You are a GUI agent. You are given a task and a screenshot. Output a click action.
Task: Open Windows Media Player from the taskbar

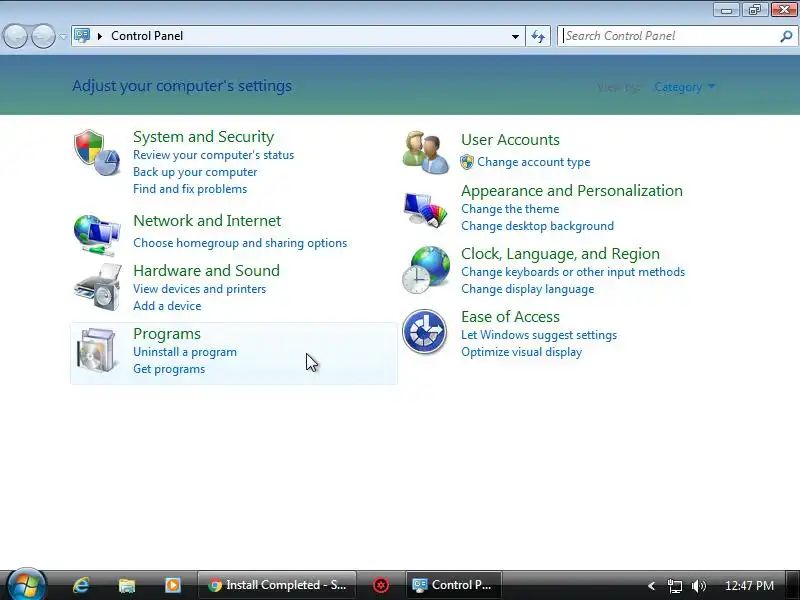click(172, 585)
